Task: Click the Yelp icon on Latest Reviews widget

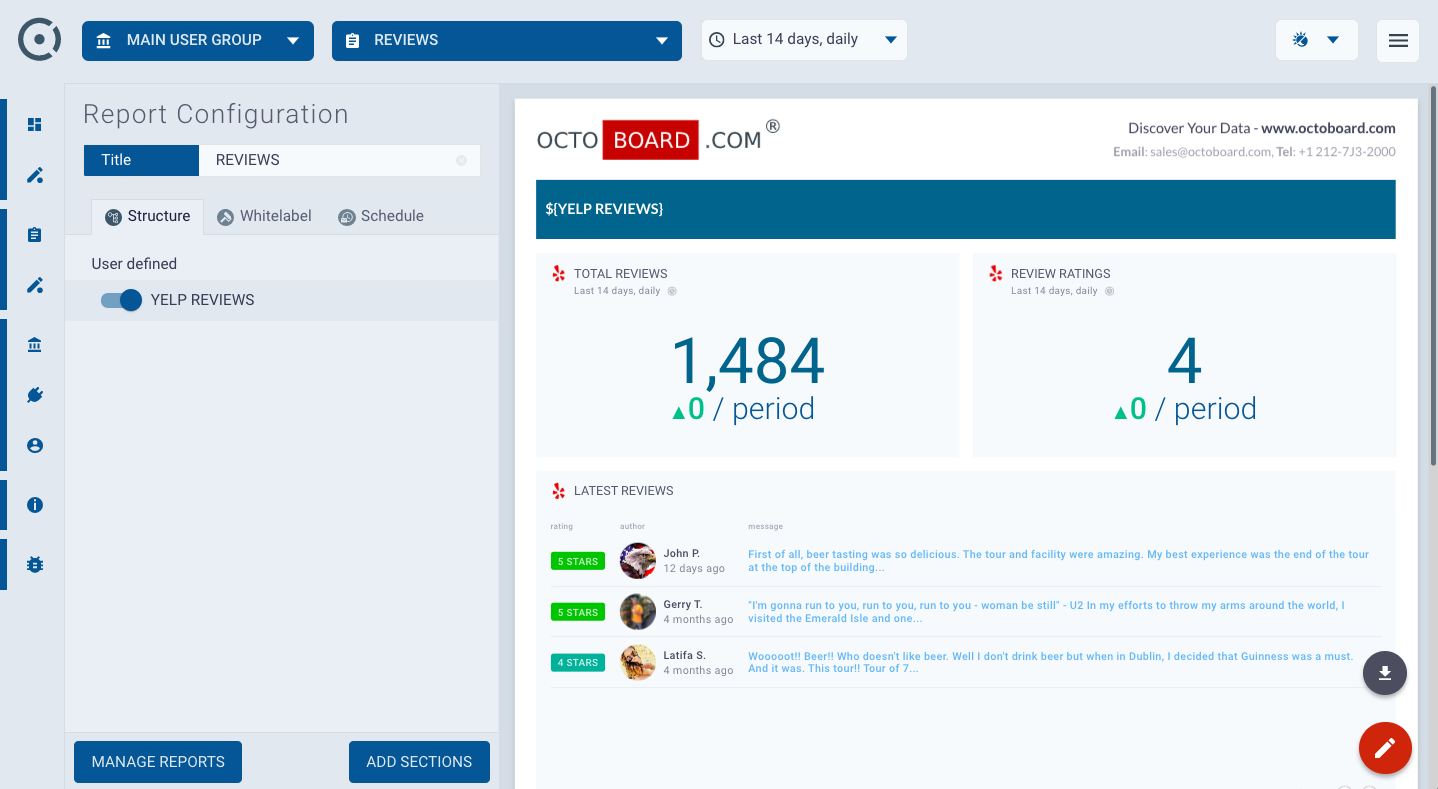Action: click(x=559, y=491)
